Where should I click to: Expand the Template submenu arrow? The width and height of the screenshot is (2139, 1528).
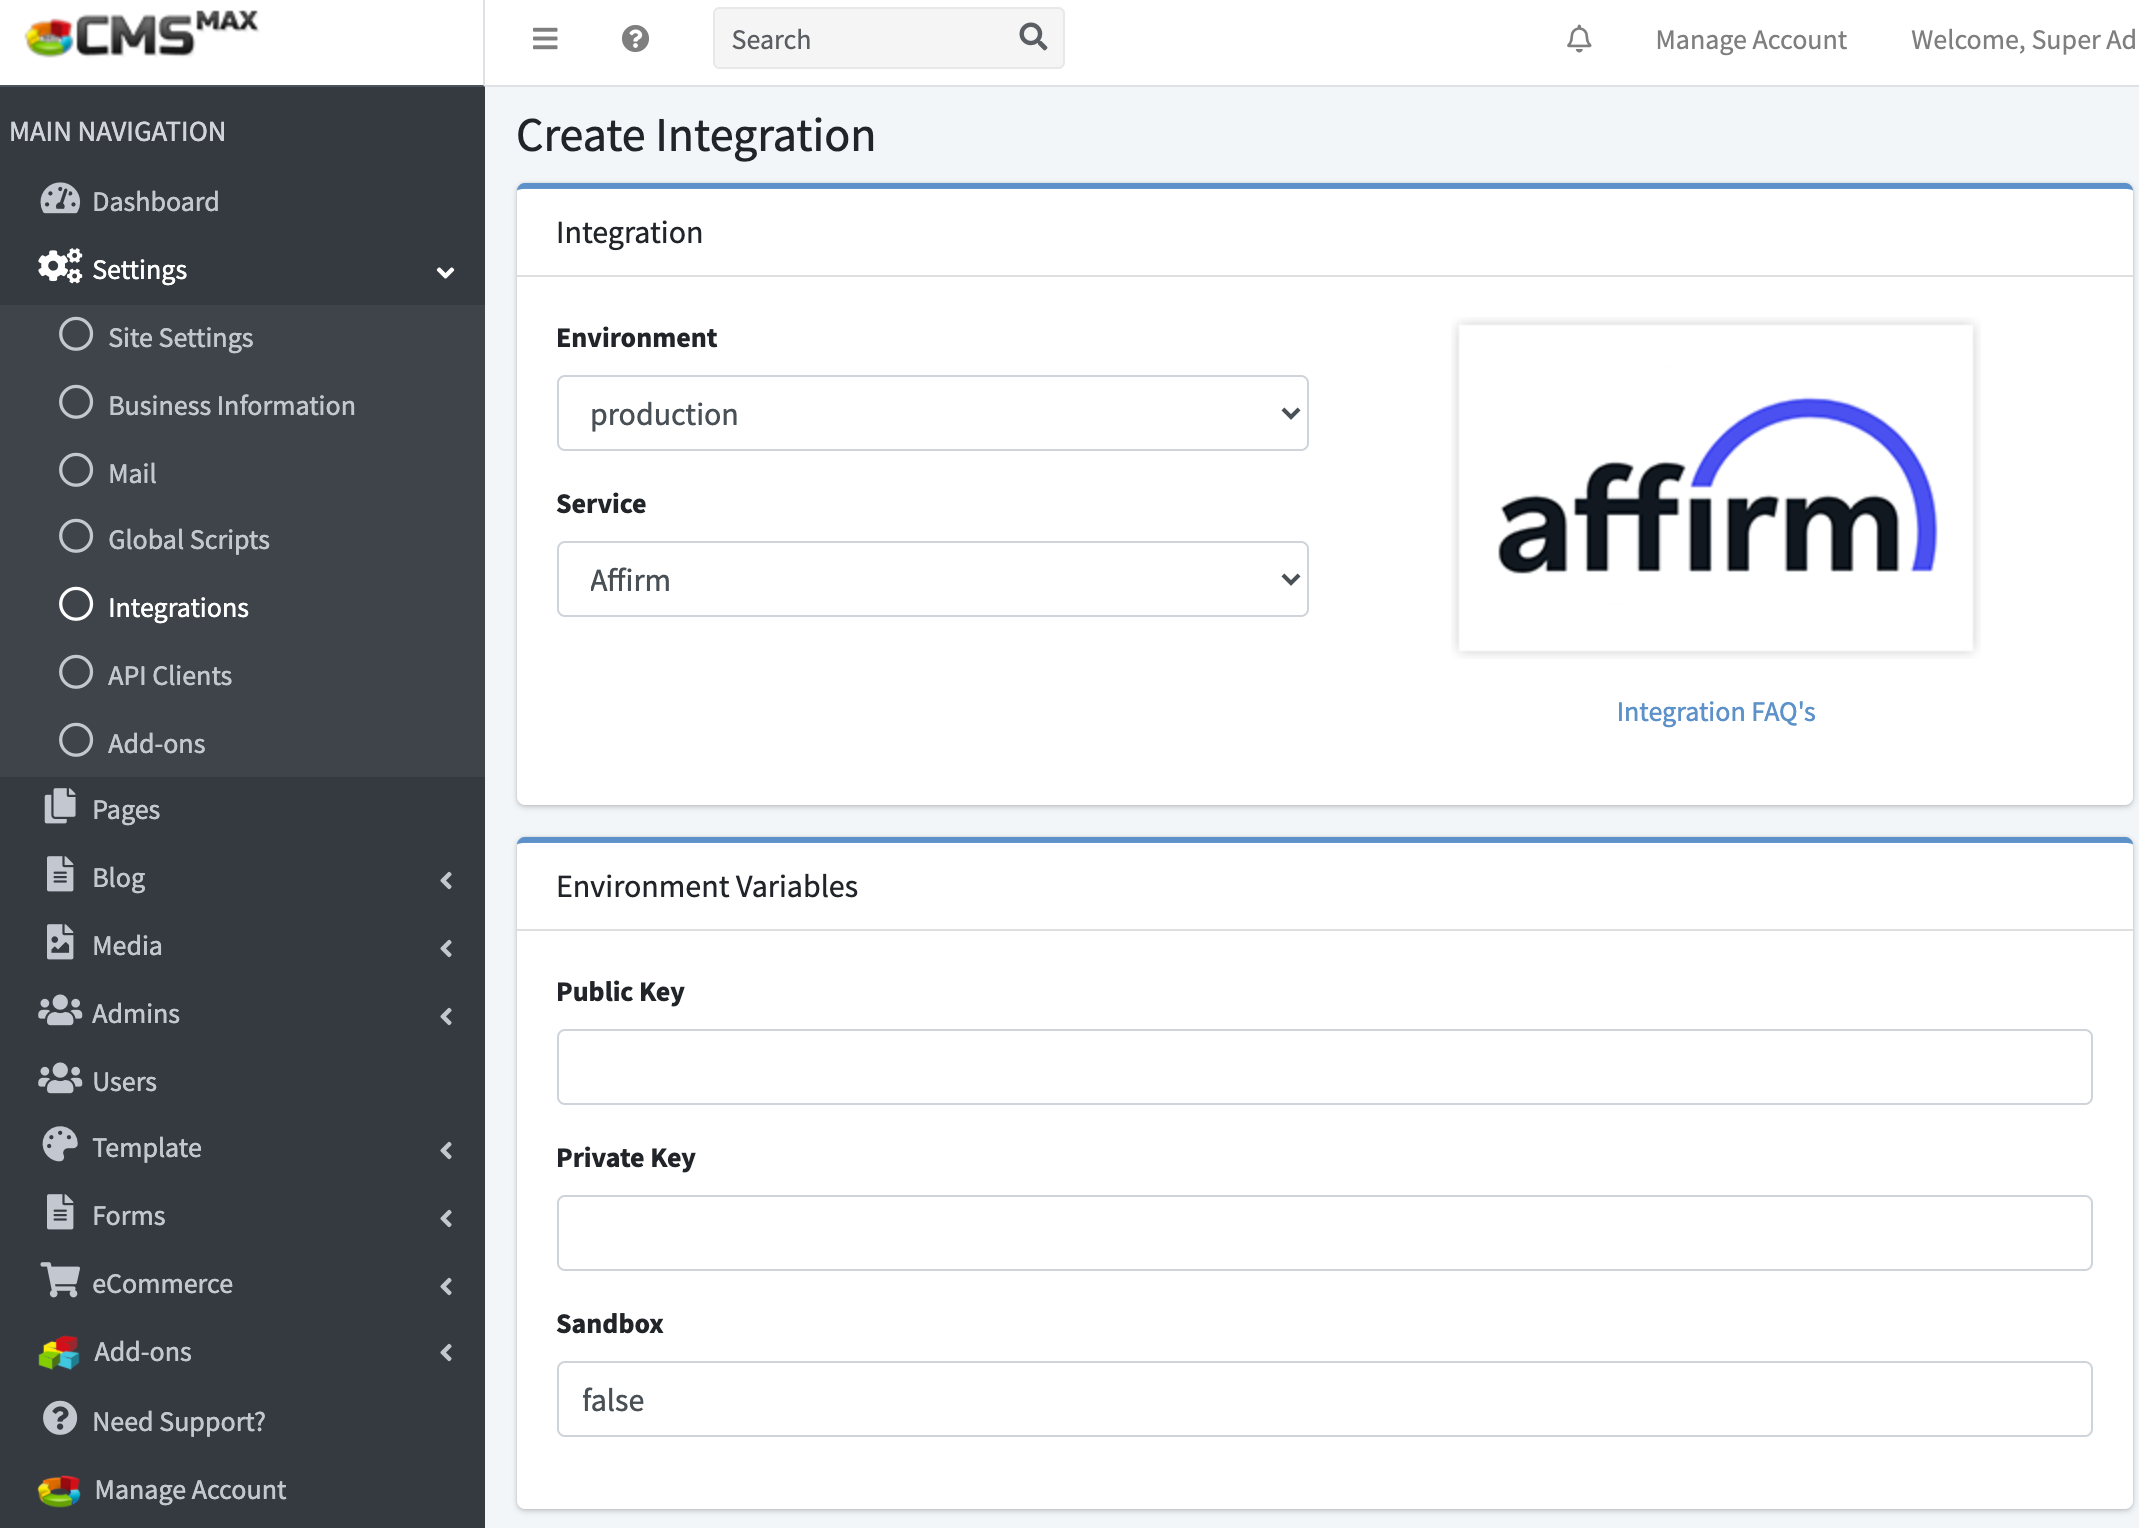click(x=446, y=1150)
